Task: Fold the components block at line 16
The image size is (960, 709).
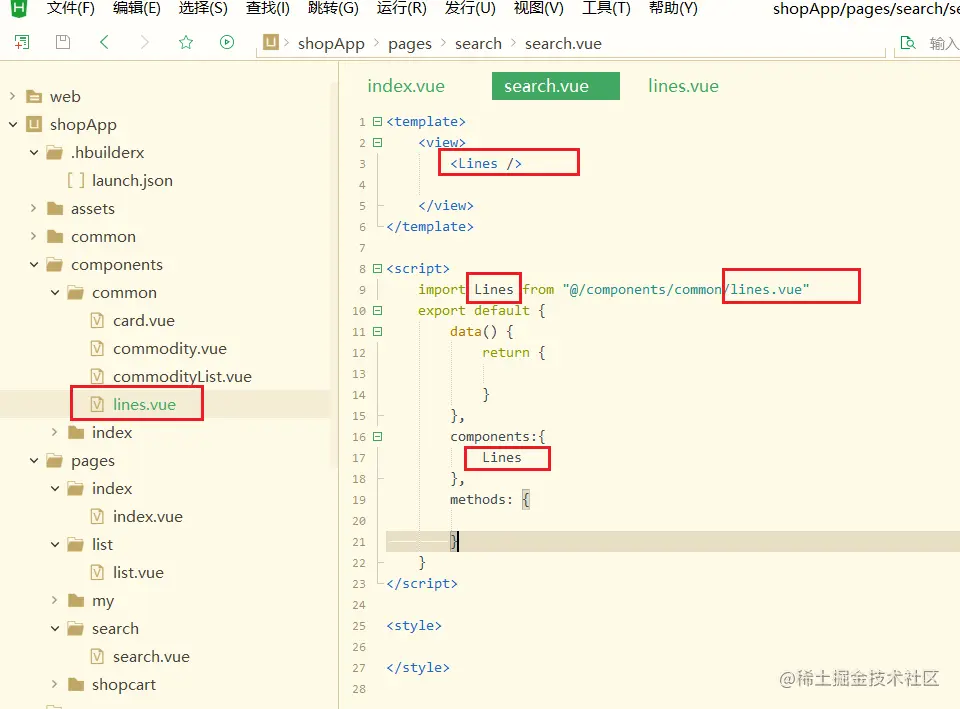Action: [378, 437]
